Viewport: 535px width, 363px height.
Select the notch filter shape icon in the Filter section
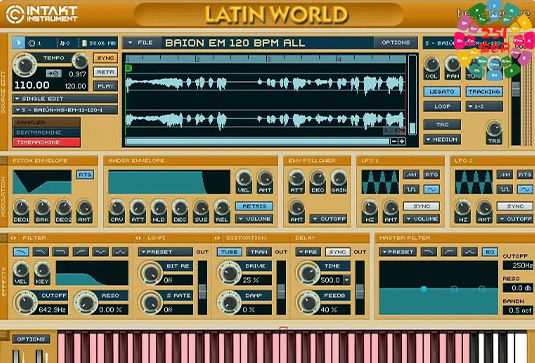pos(100,252)
